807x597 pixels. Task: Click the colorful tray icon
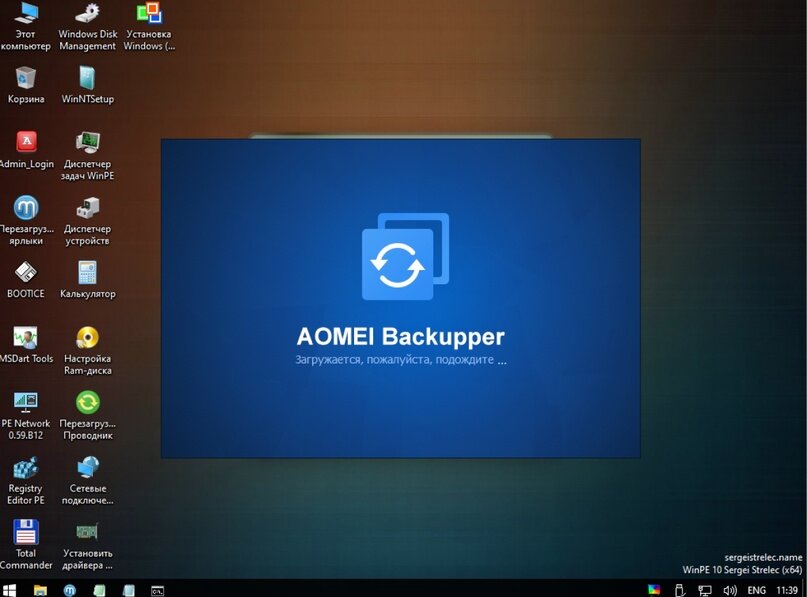(x=654, y=590)
